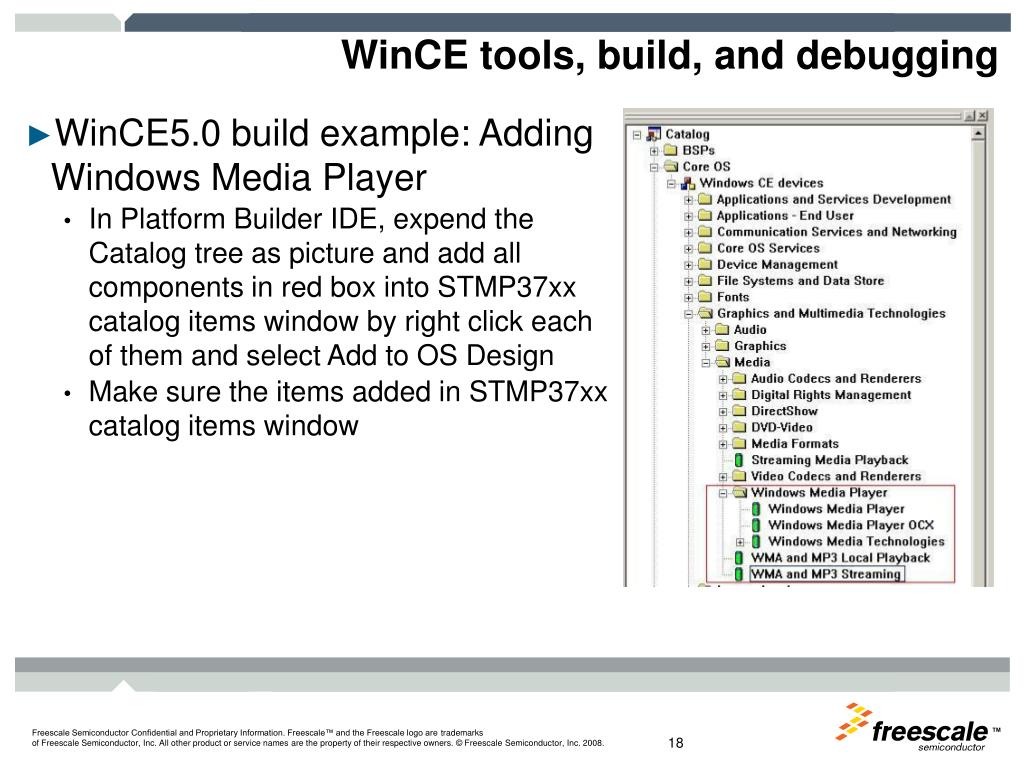This screenshot has height=768, width=1024.
Task: Click the BSPs folder icon
Action: click(671, 150)
